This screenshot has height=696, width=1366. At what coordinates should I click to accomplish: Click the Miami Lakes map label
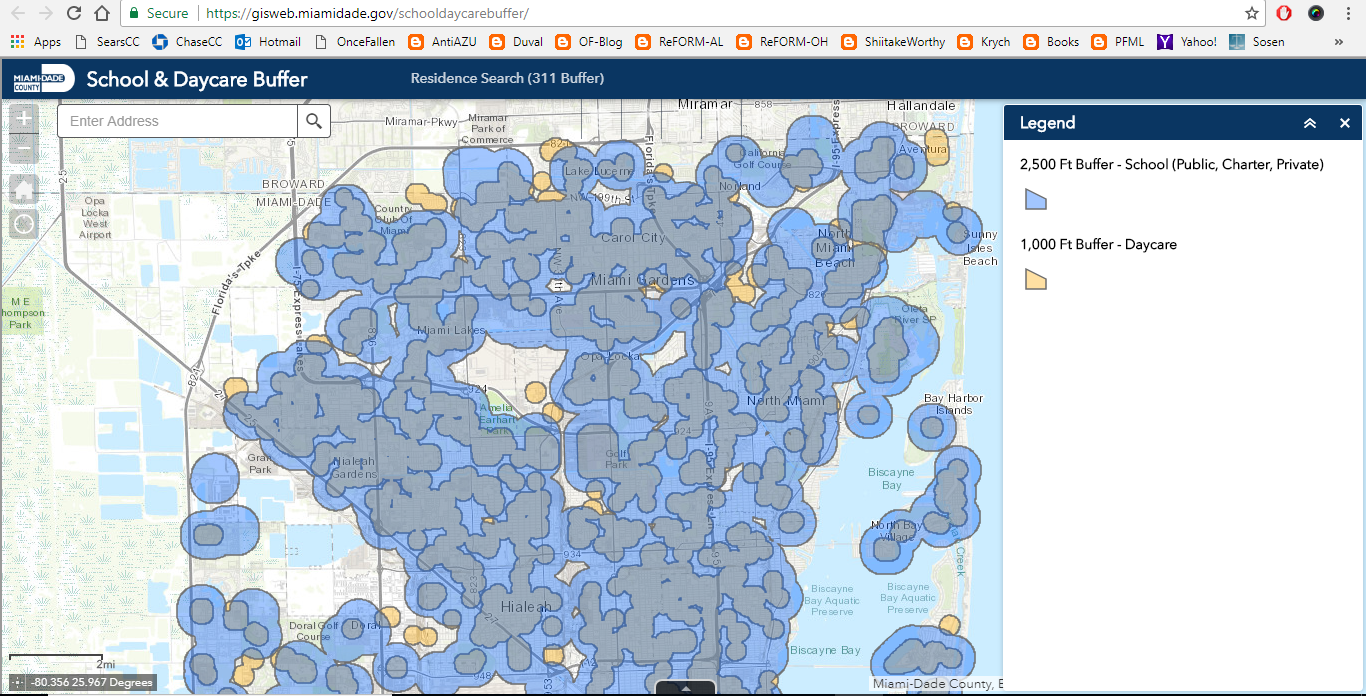tap(452, 330)
